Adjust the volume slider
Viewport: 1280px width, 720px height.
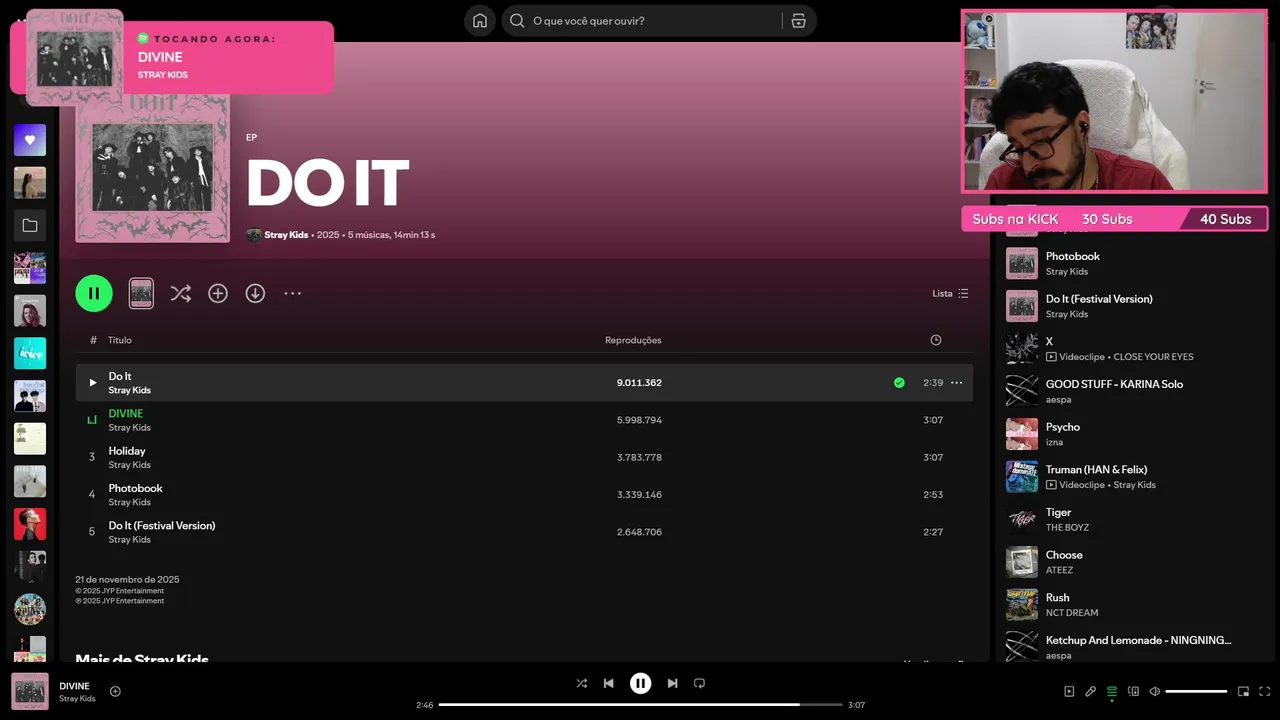[1196, 691]
